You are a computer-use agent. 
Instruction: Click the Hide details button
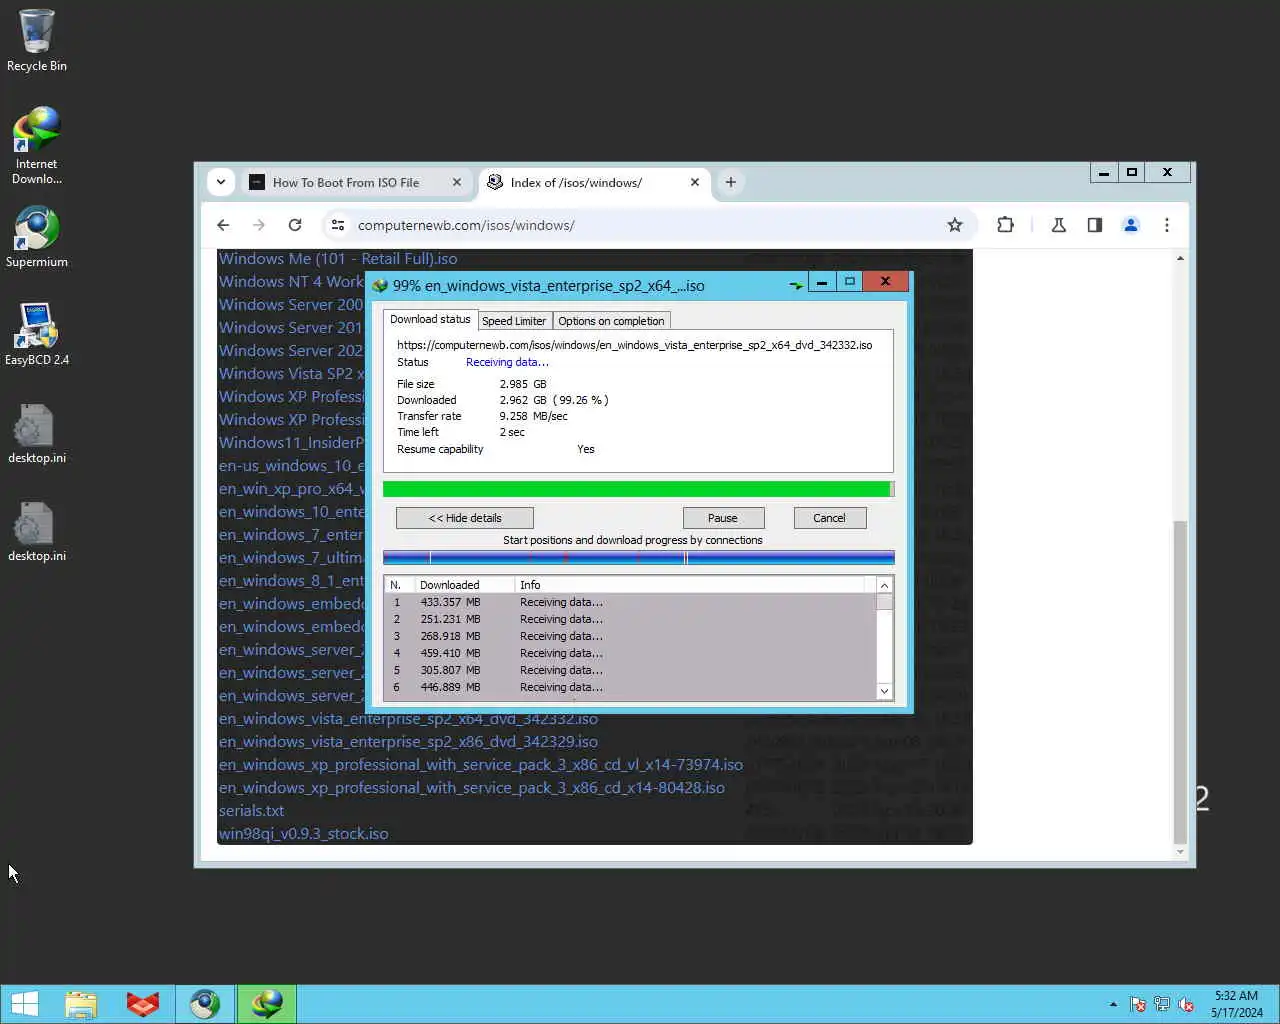465,518
